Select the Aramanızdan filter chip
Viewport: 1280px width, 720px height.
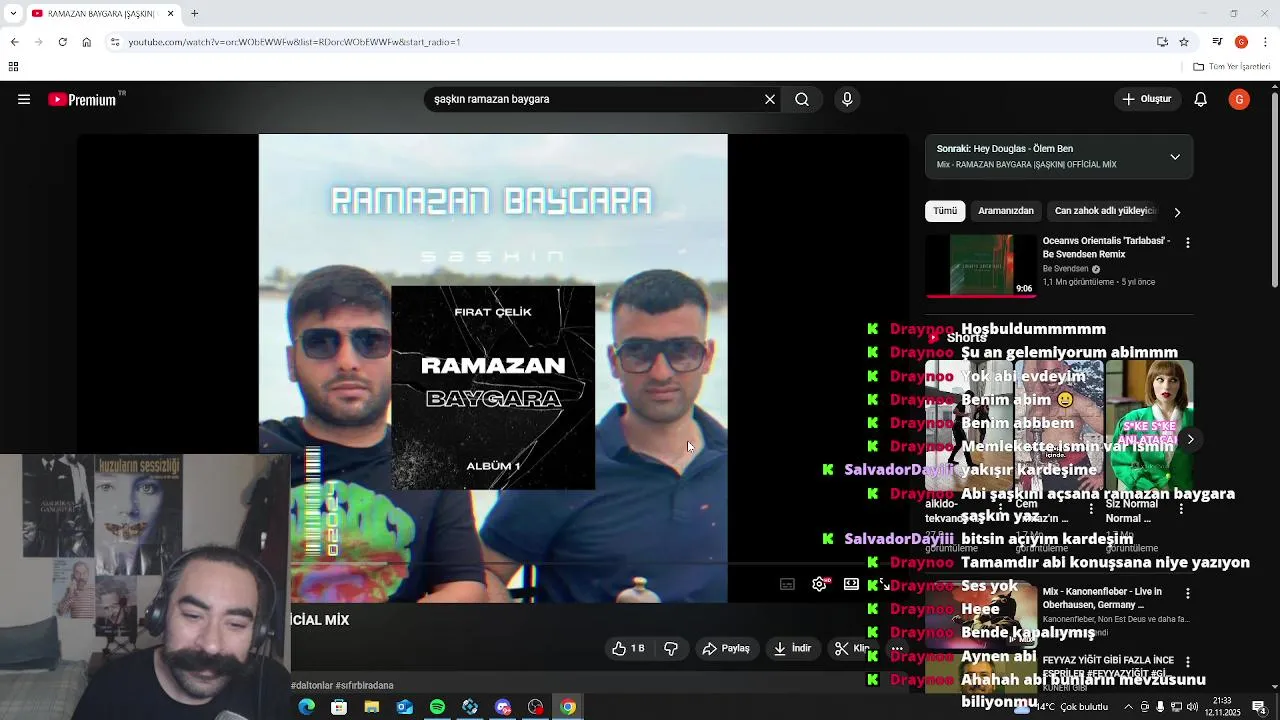[x=1006, y=211]
